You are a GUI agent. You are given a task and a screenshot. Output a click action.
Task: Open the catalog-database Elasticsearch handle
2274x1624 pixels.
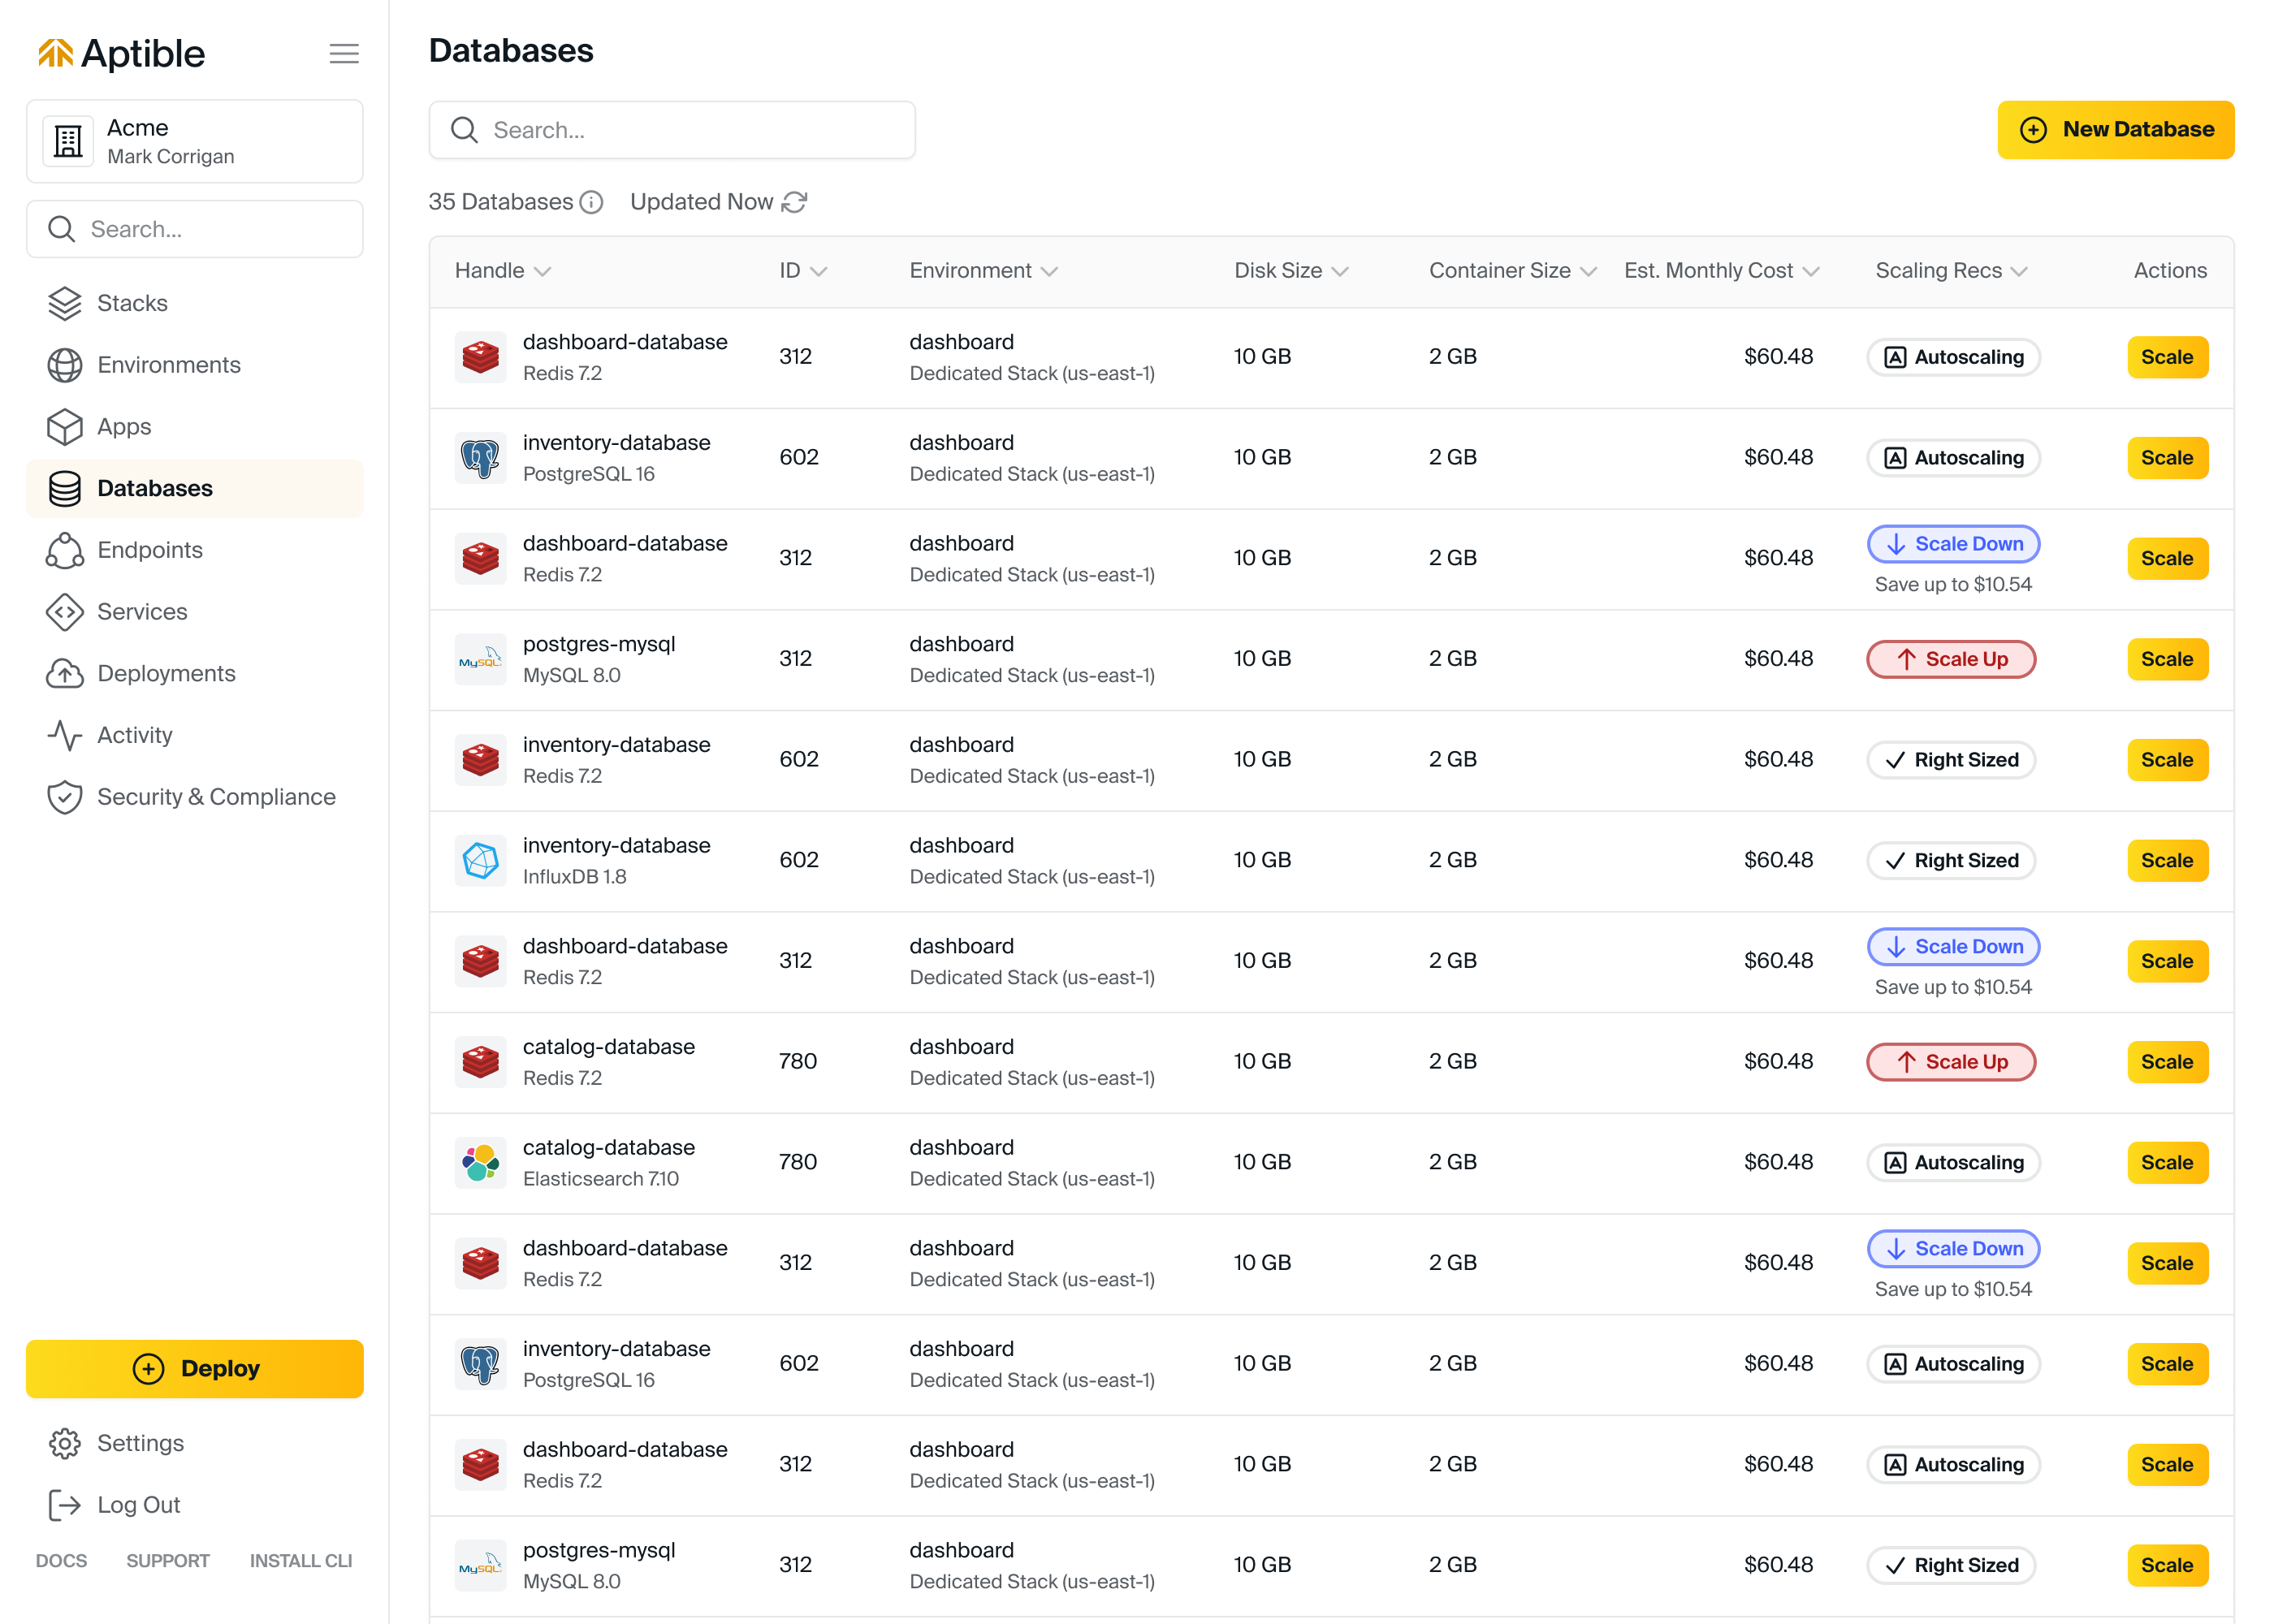pos(608,1148)
